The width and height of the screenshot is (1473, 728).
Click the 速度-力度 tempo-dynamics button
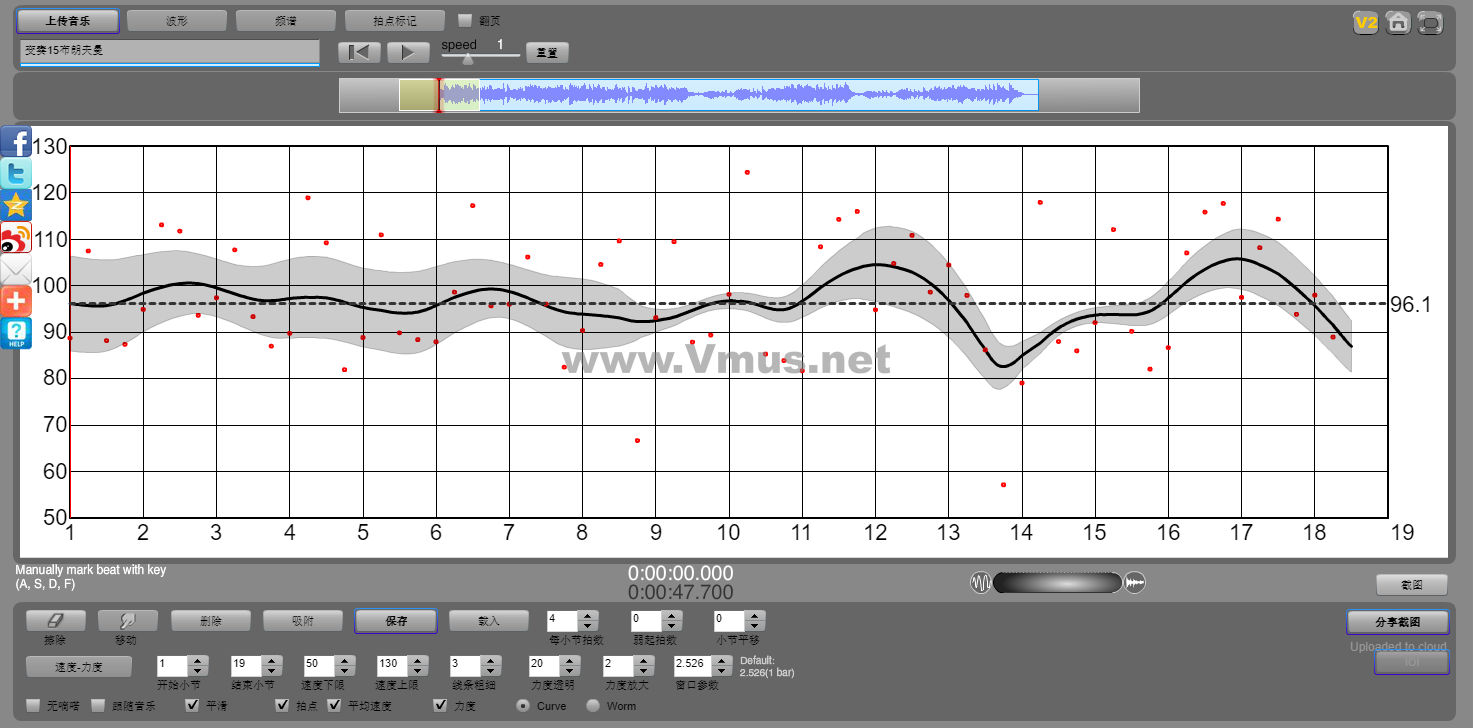point(79,666)
